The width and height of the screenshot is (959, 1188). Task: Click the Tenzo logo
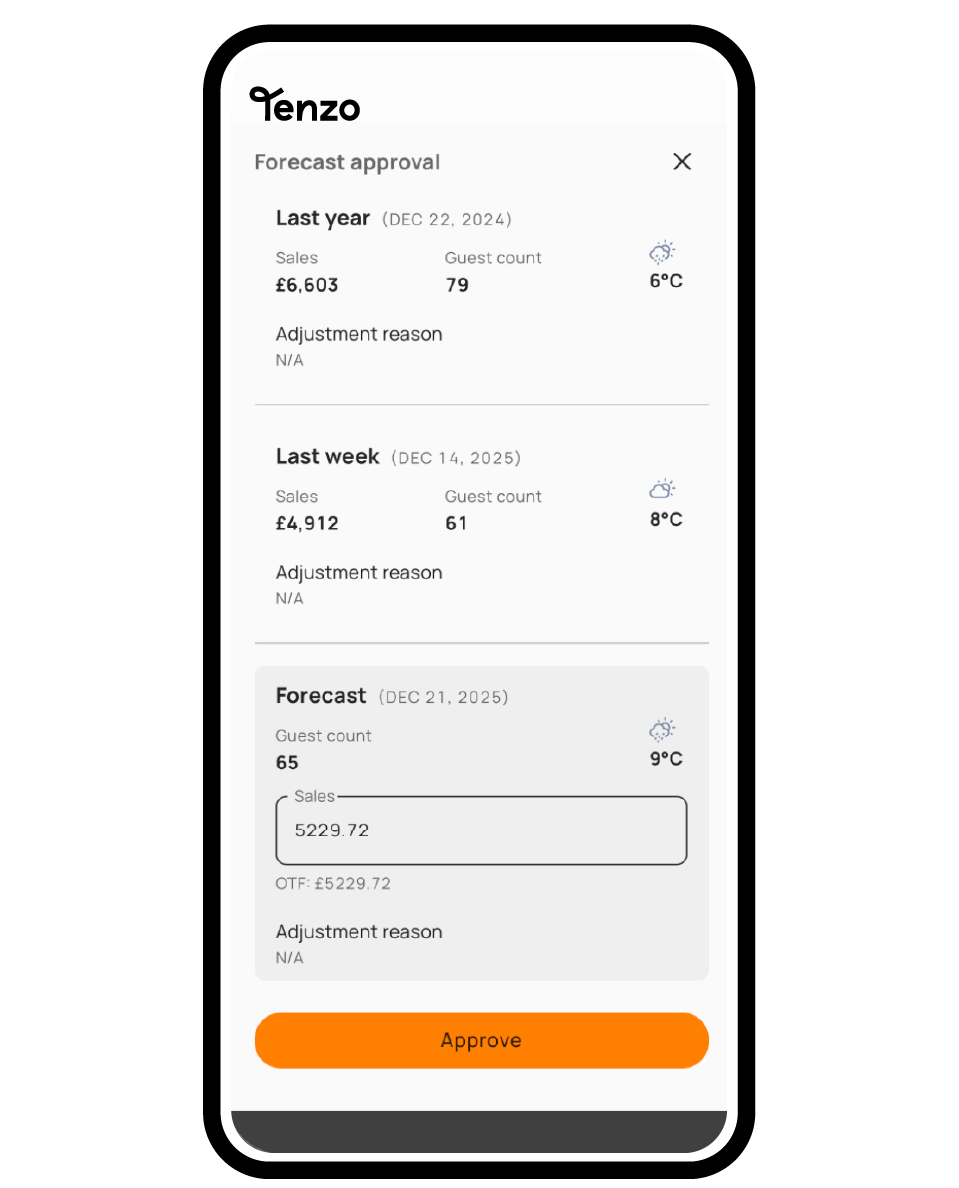click(x=304, y=104)
